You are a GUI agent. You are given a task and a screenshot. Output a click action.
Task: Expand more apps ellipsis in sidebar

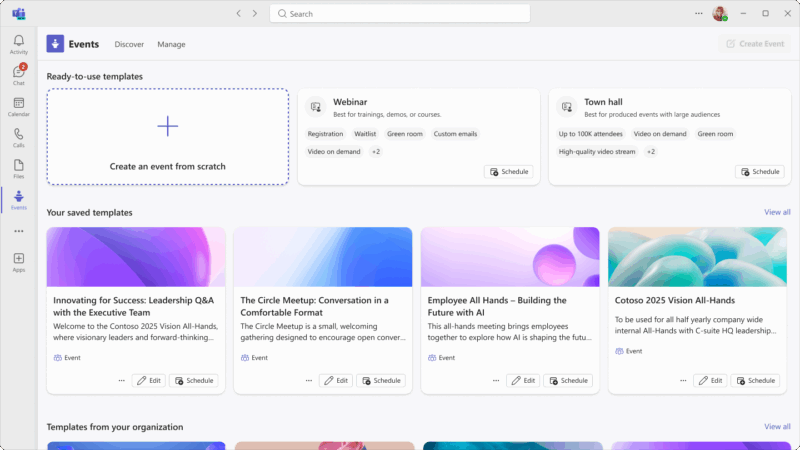coord(18,231)
